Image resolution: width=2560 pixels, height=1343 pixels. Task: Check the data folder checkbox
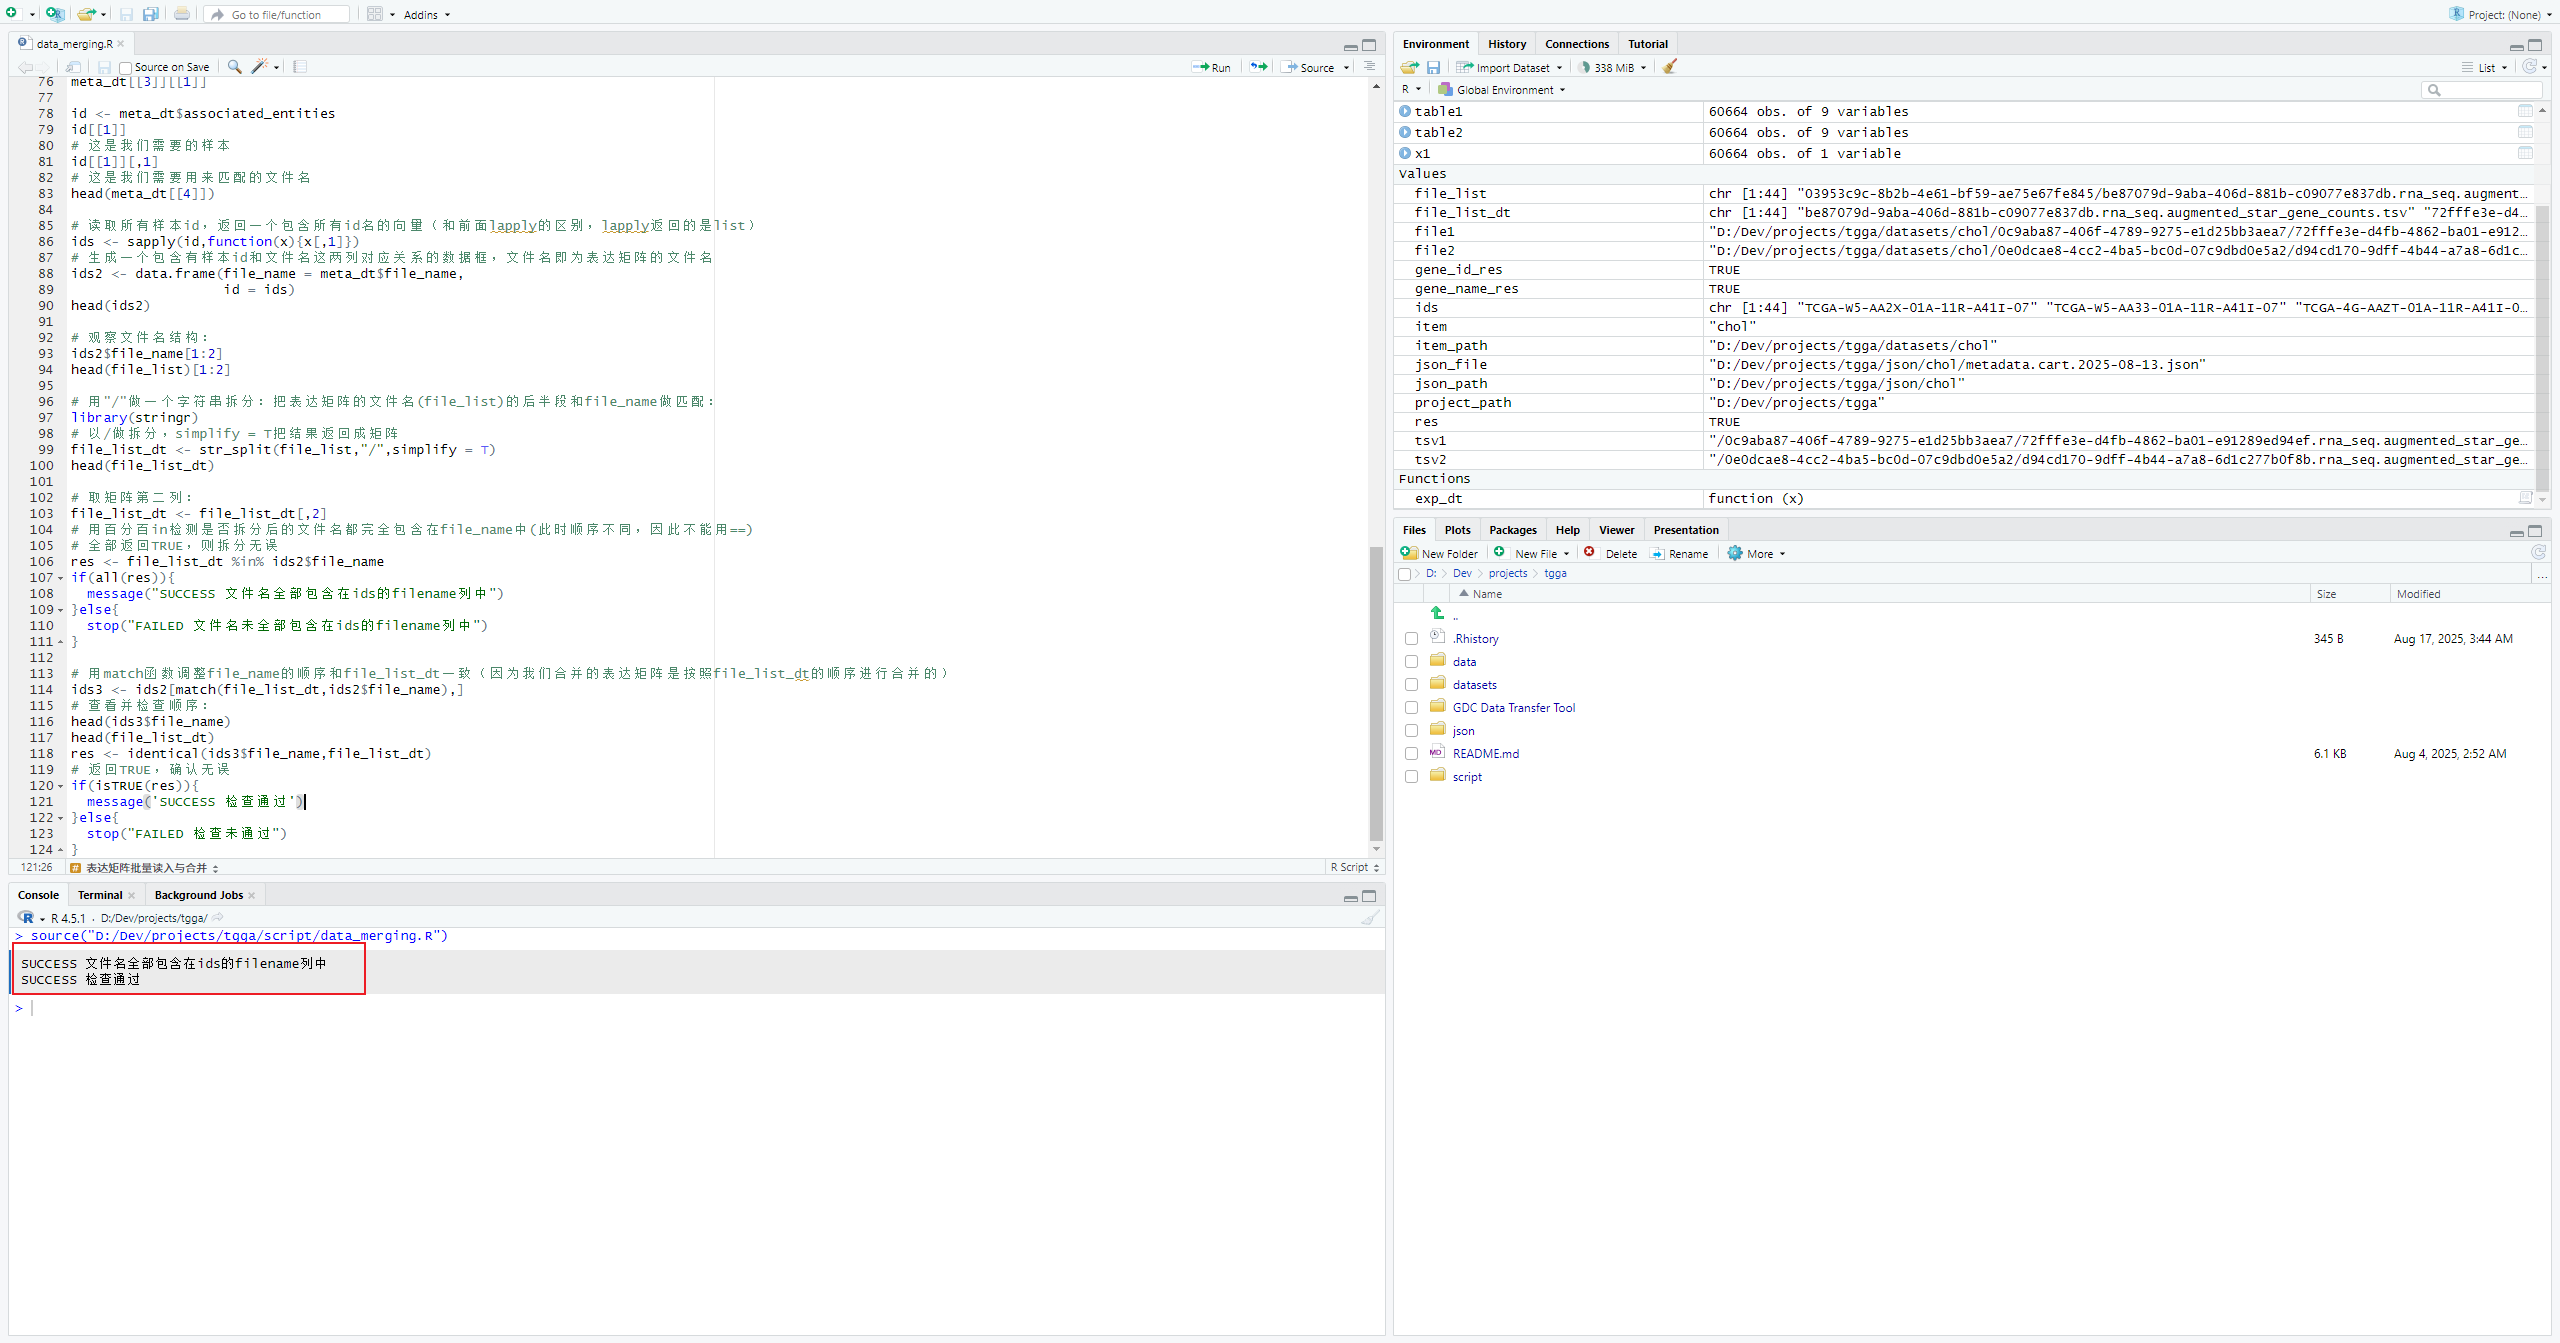click(x=1411, y=662)
